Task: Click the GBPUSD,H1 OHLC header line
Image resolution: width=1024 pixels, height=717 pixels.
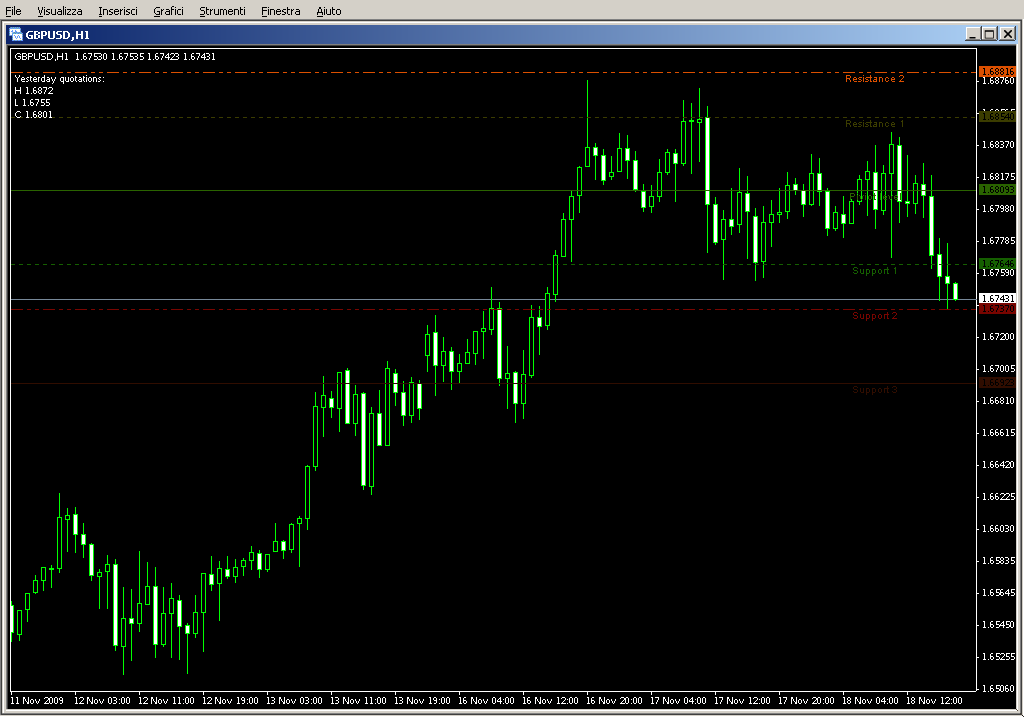Action: (x=115, y=57)
